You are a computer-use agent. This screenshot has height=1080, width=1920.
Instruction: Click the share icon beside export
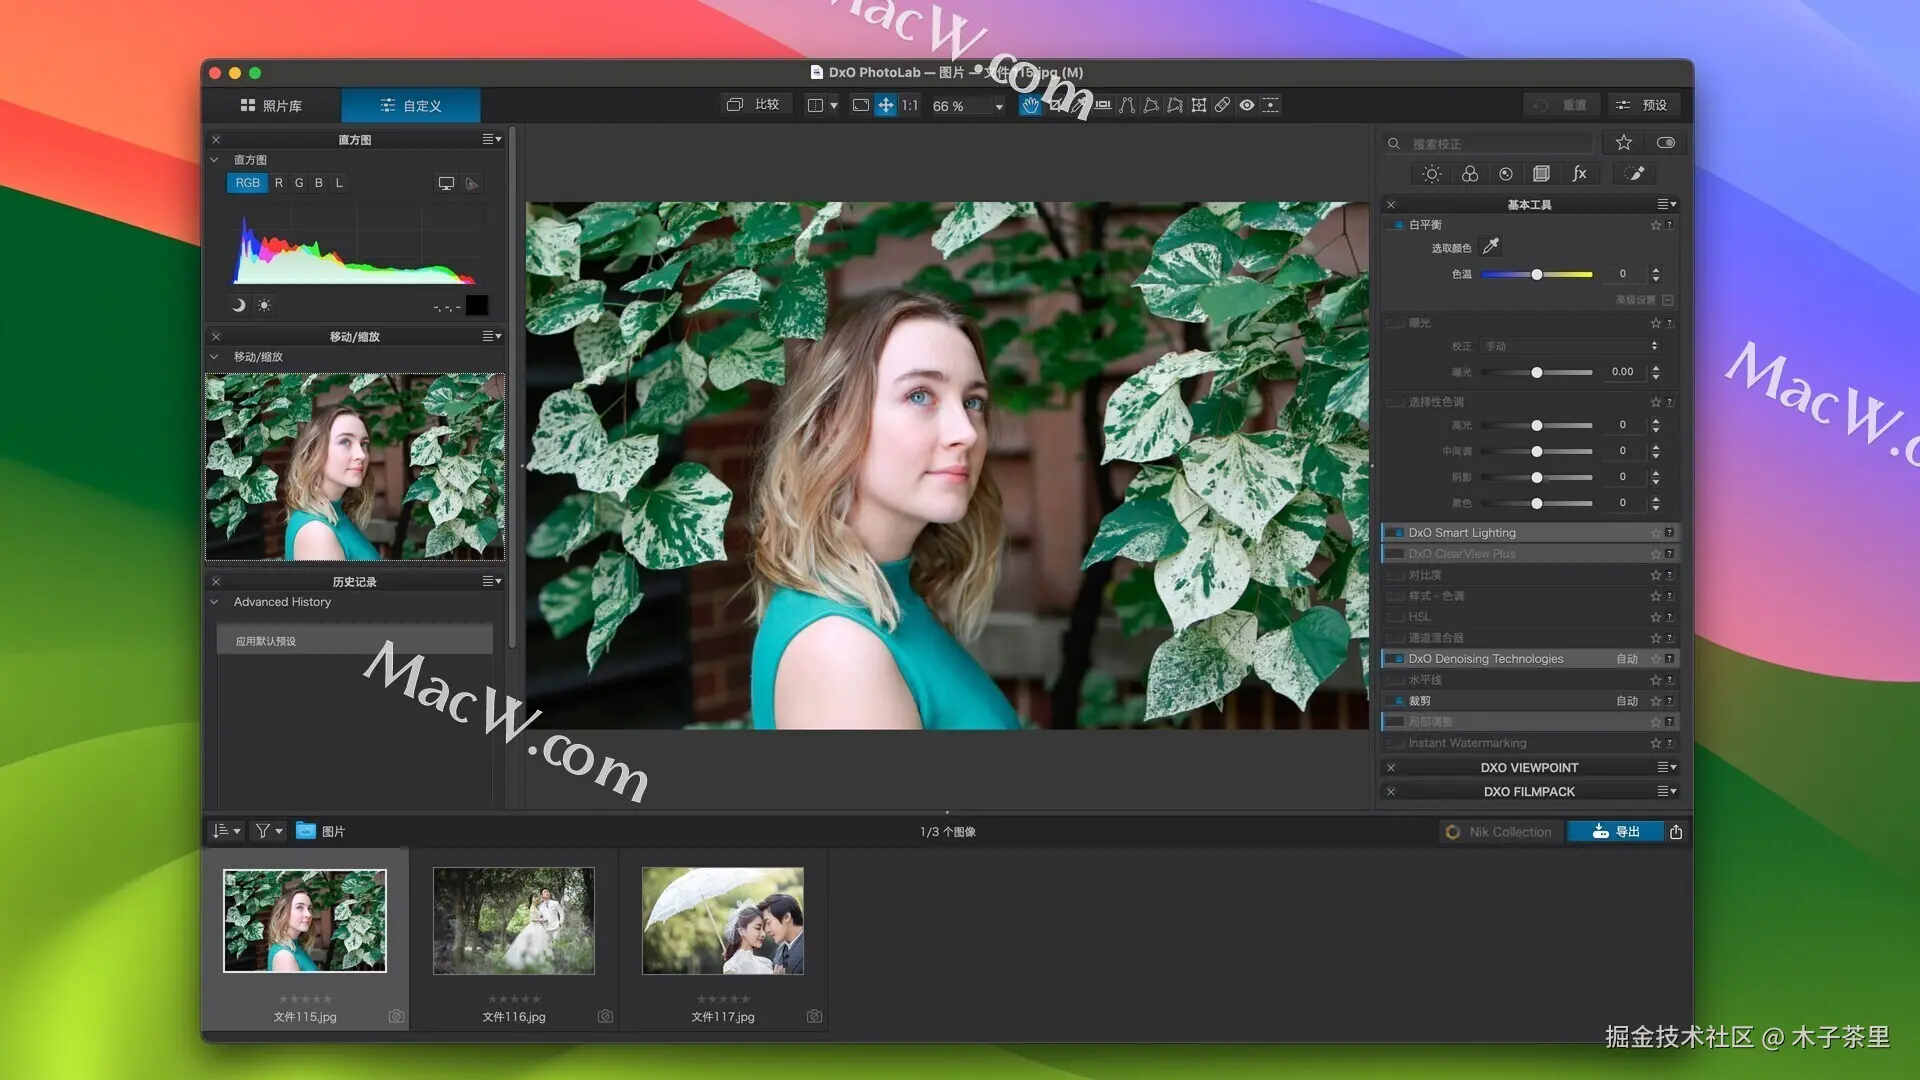(1676, 832)
